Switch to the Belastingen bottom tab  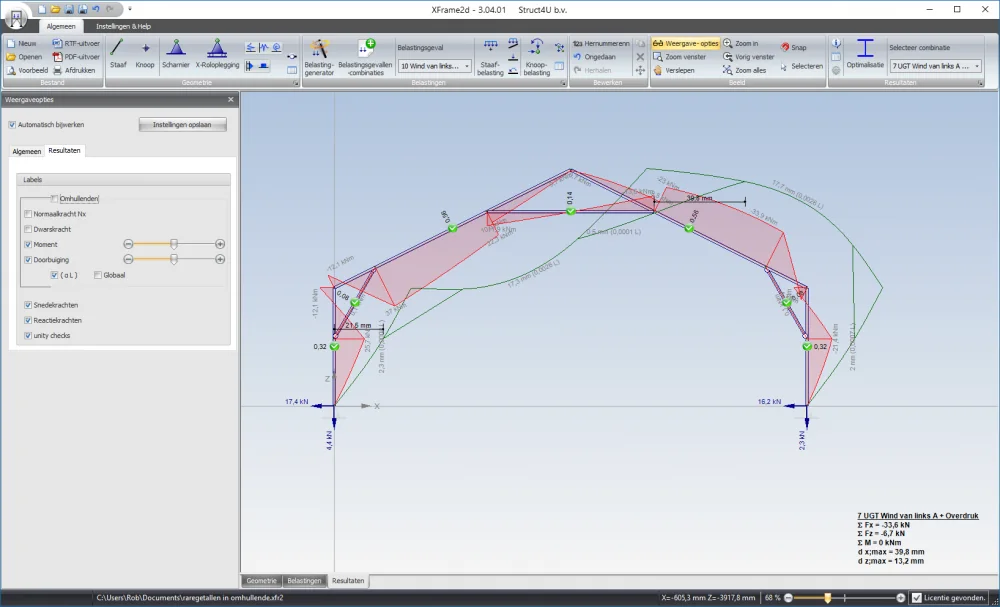[304, 581]
